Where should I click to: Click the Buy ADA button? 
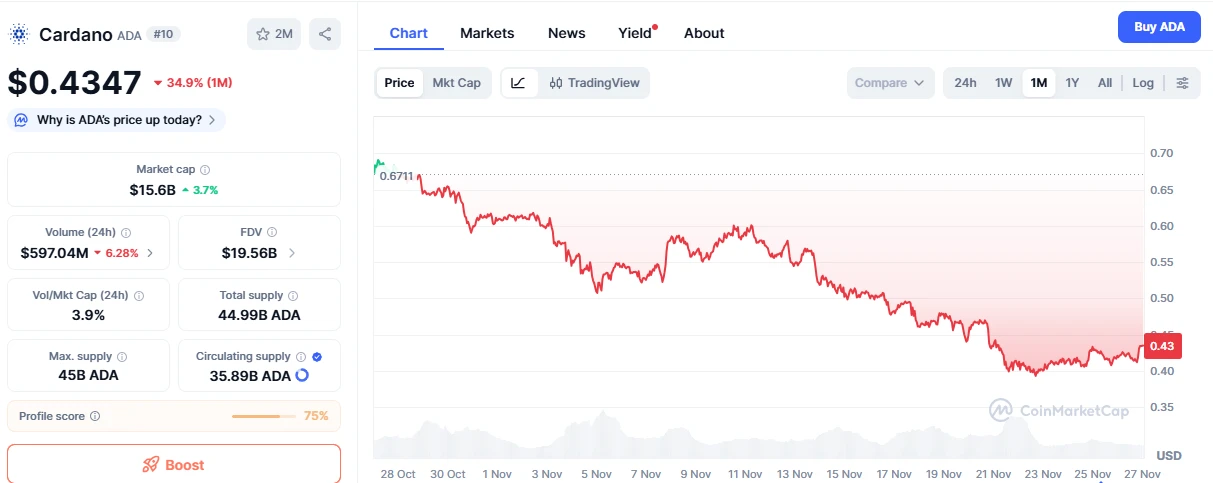click(1159, 27)
